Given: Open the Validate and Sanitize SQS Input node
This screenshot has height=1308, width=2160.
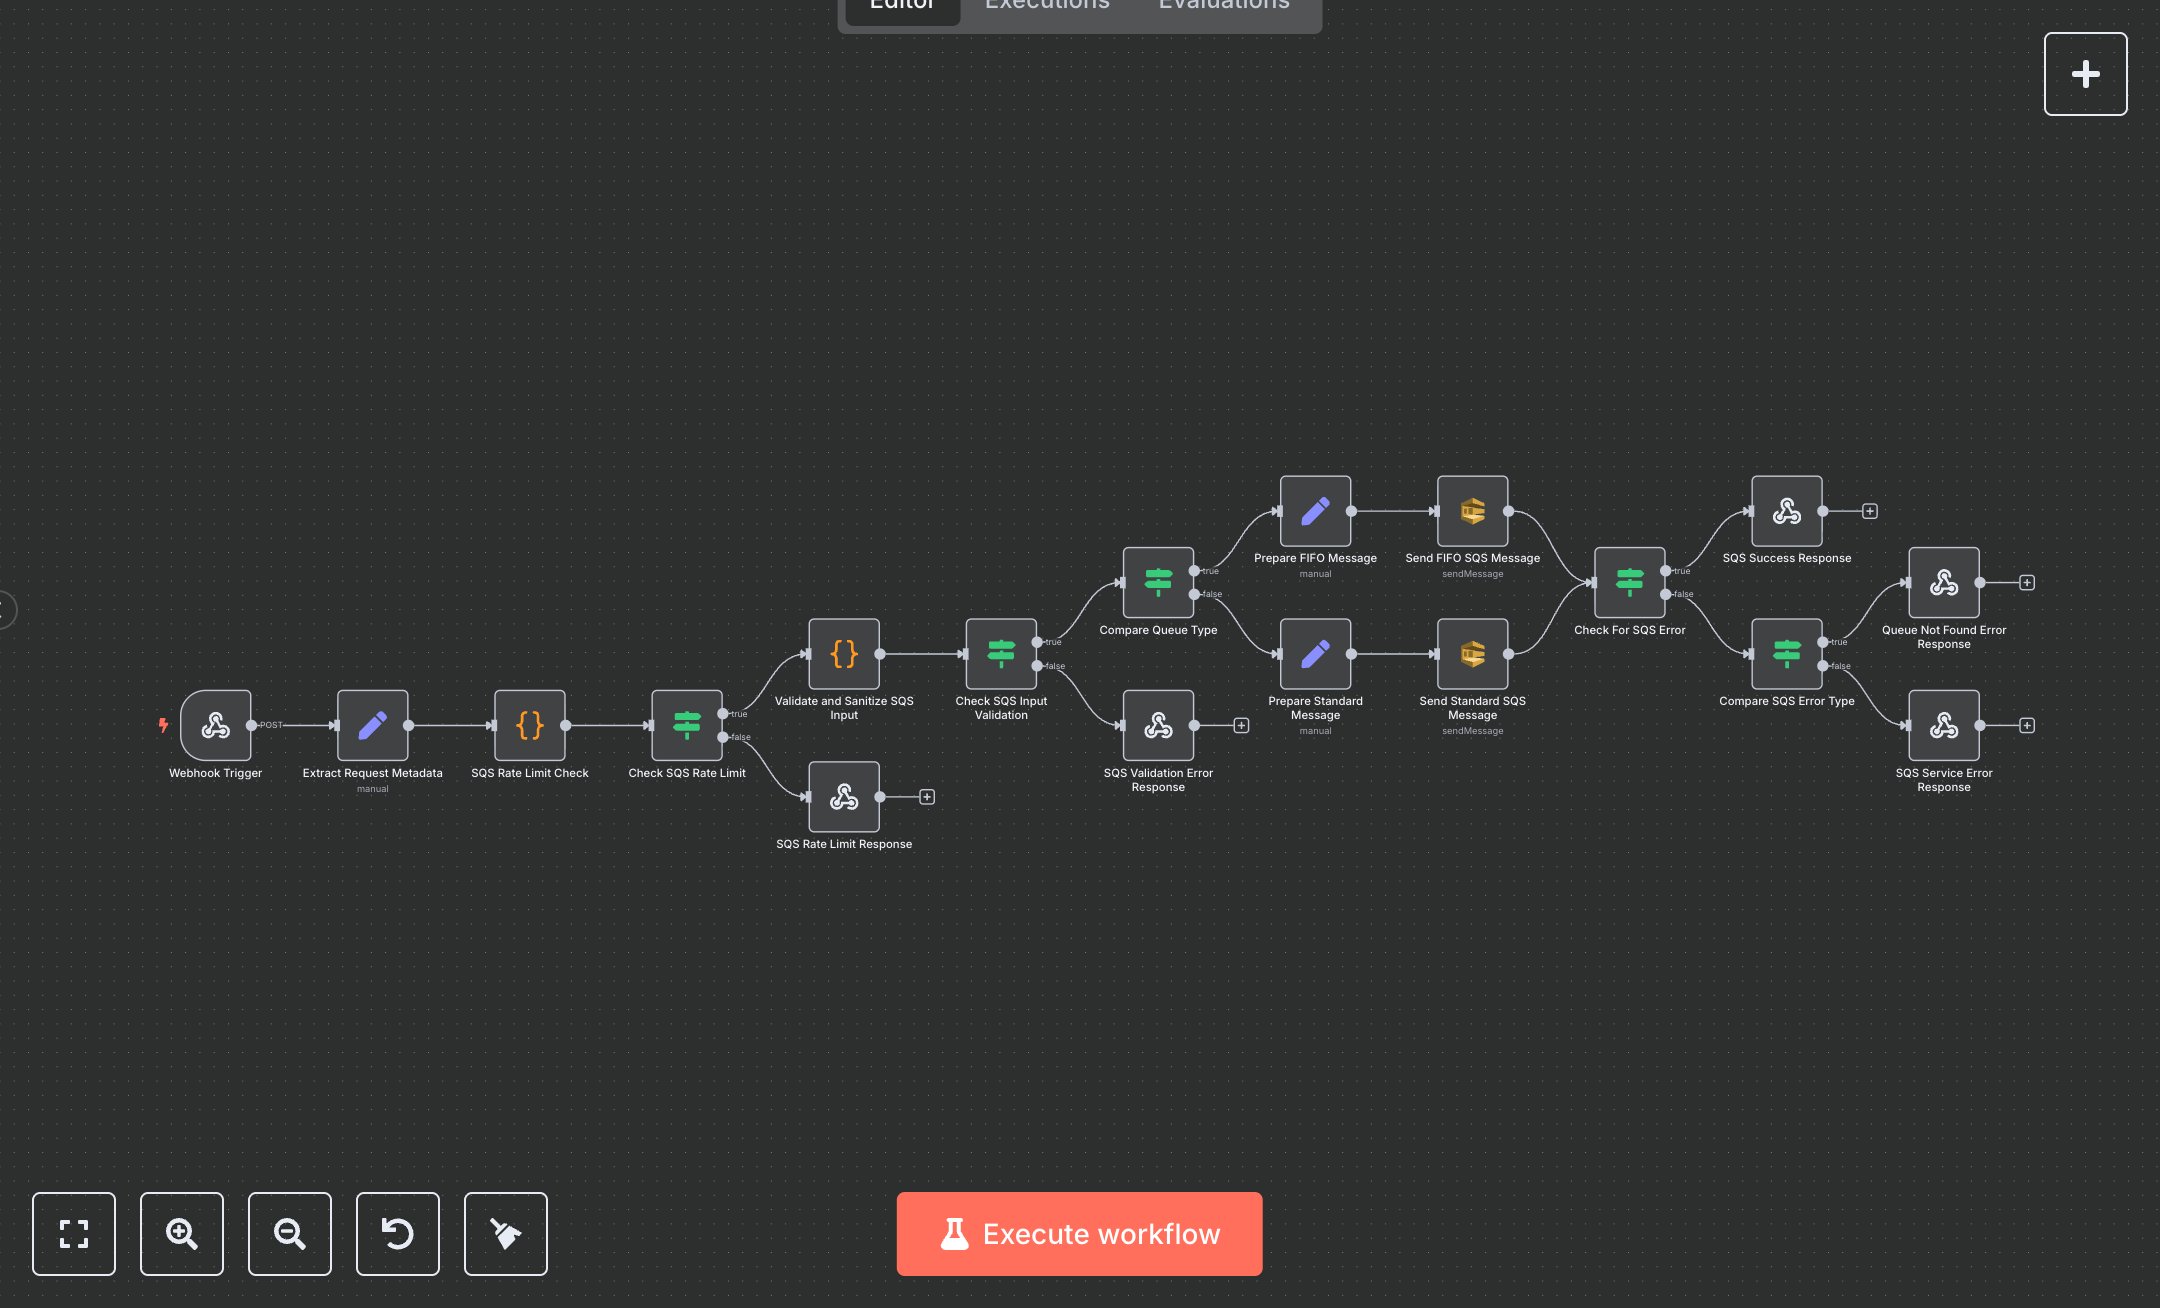Looking at the screenshot, I should pos(843,655).
